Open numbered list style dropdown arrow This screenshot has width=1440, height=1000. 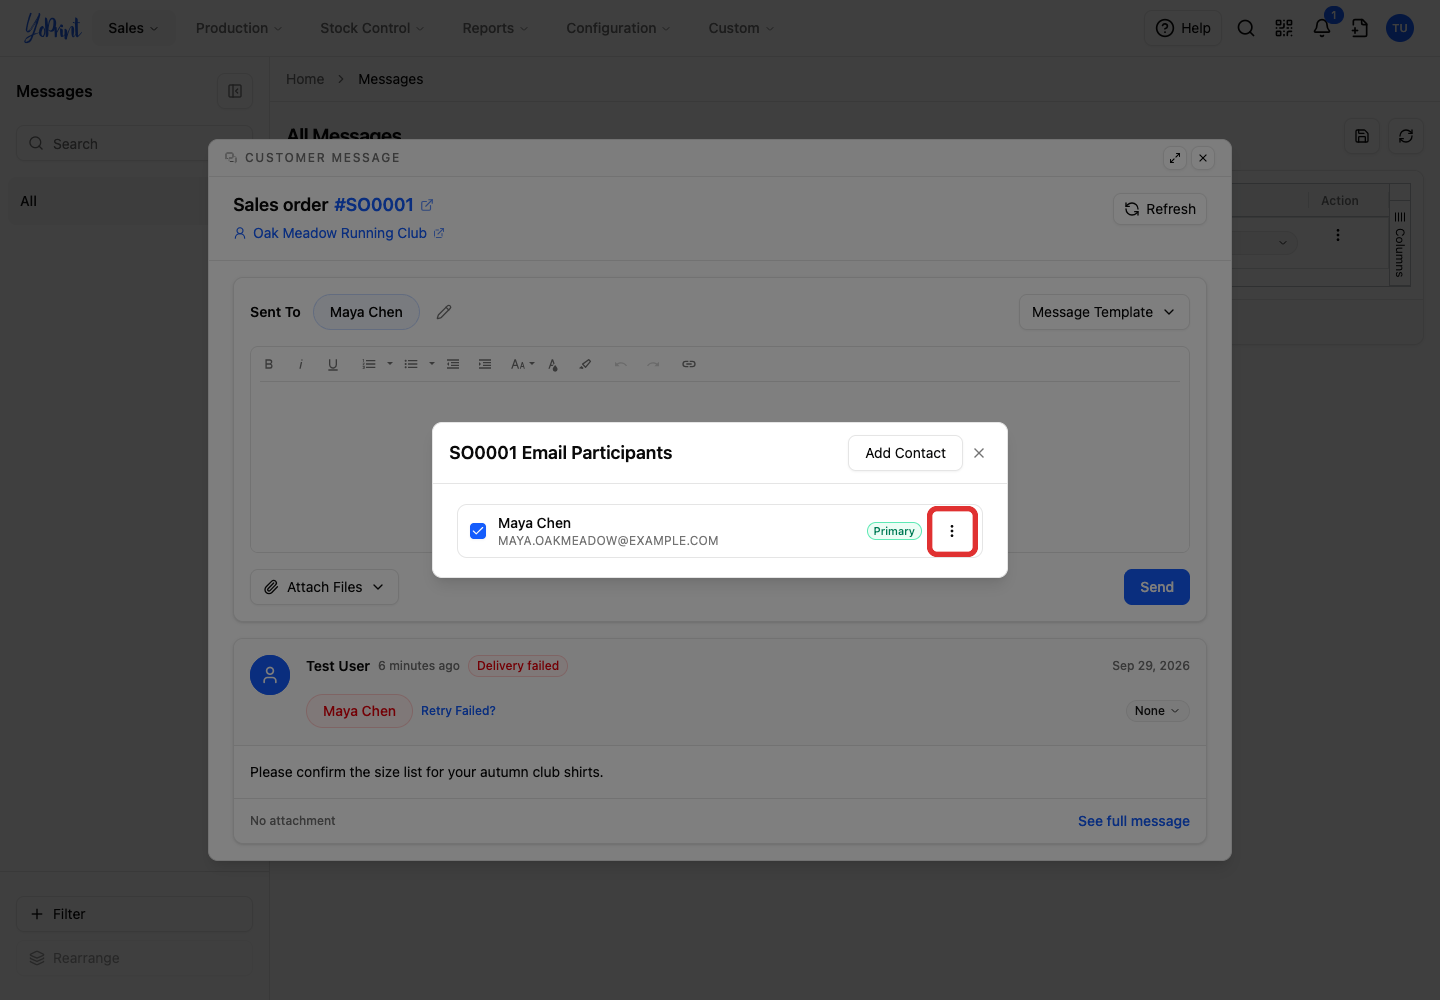[x=390, y=364]
